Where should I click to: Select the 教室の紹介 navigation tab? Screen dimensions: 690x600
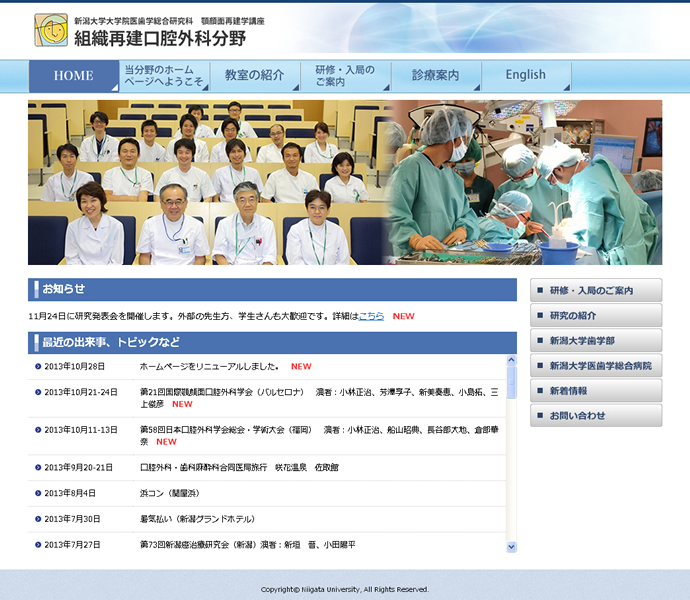[x=255, y=76]
